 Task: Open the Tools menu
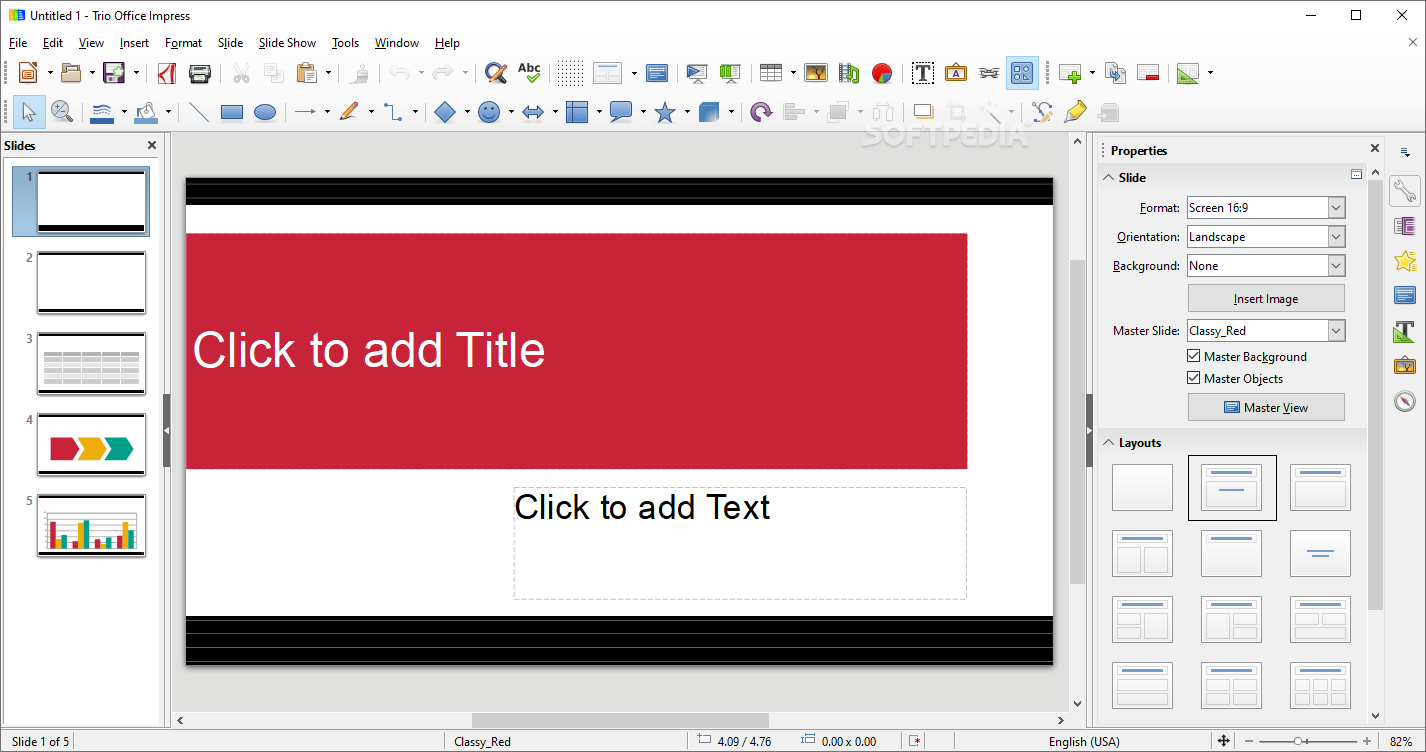click(345, 43)
